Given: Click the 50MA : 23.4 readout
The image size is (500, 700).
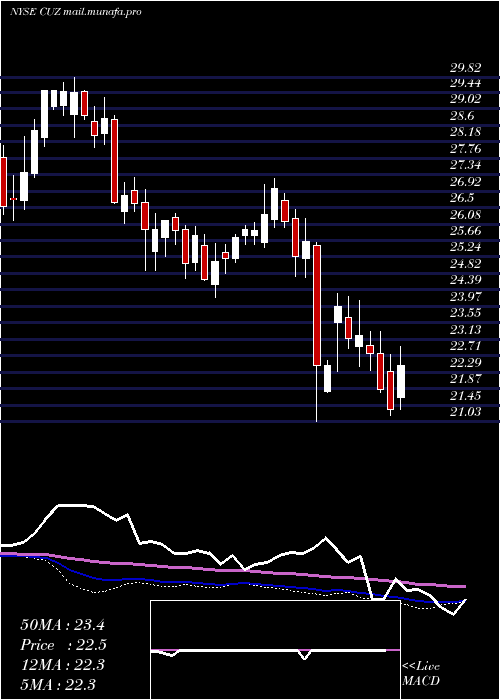Looking at the screenshot, I should [62, 625].
